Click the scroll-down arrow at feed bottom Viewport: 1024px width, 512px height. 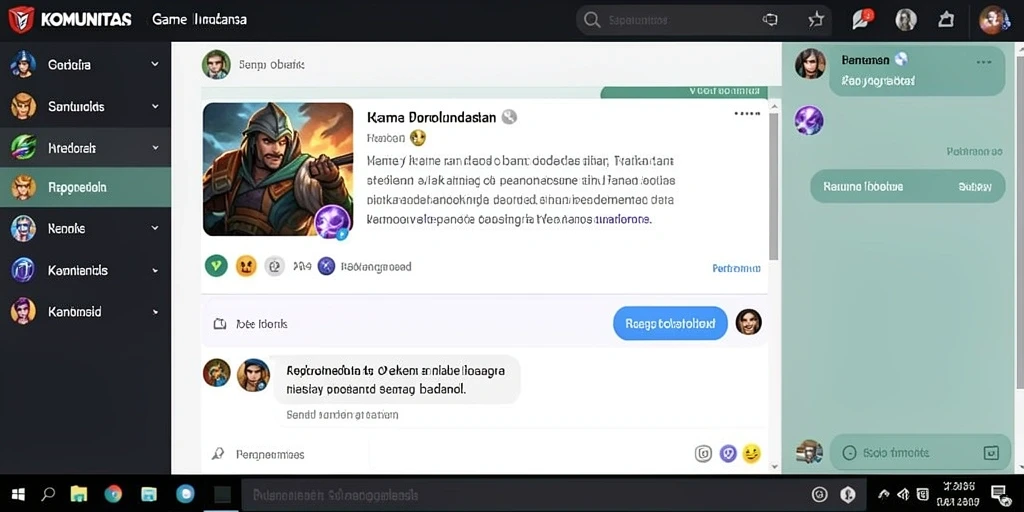[775, 466]
